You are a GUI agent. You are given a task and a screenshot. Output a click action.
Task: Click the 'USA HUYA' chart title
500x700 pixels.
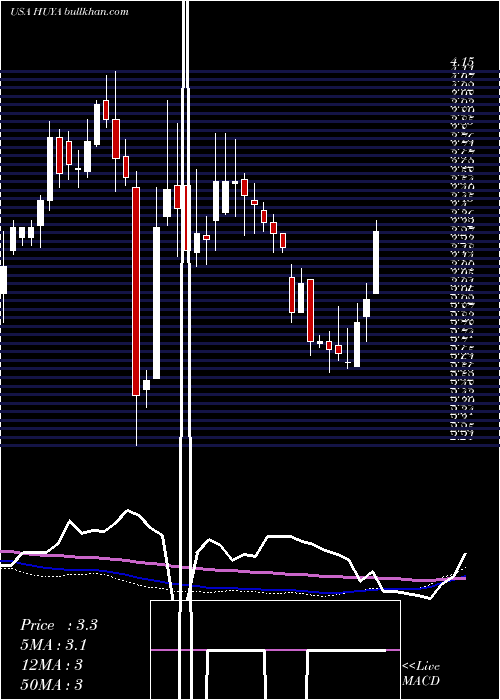(x=37, y=11)
